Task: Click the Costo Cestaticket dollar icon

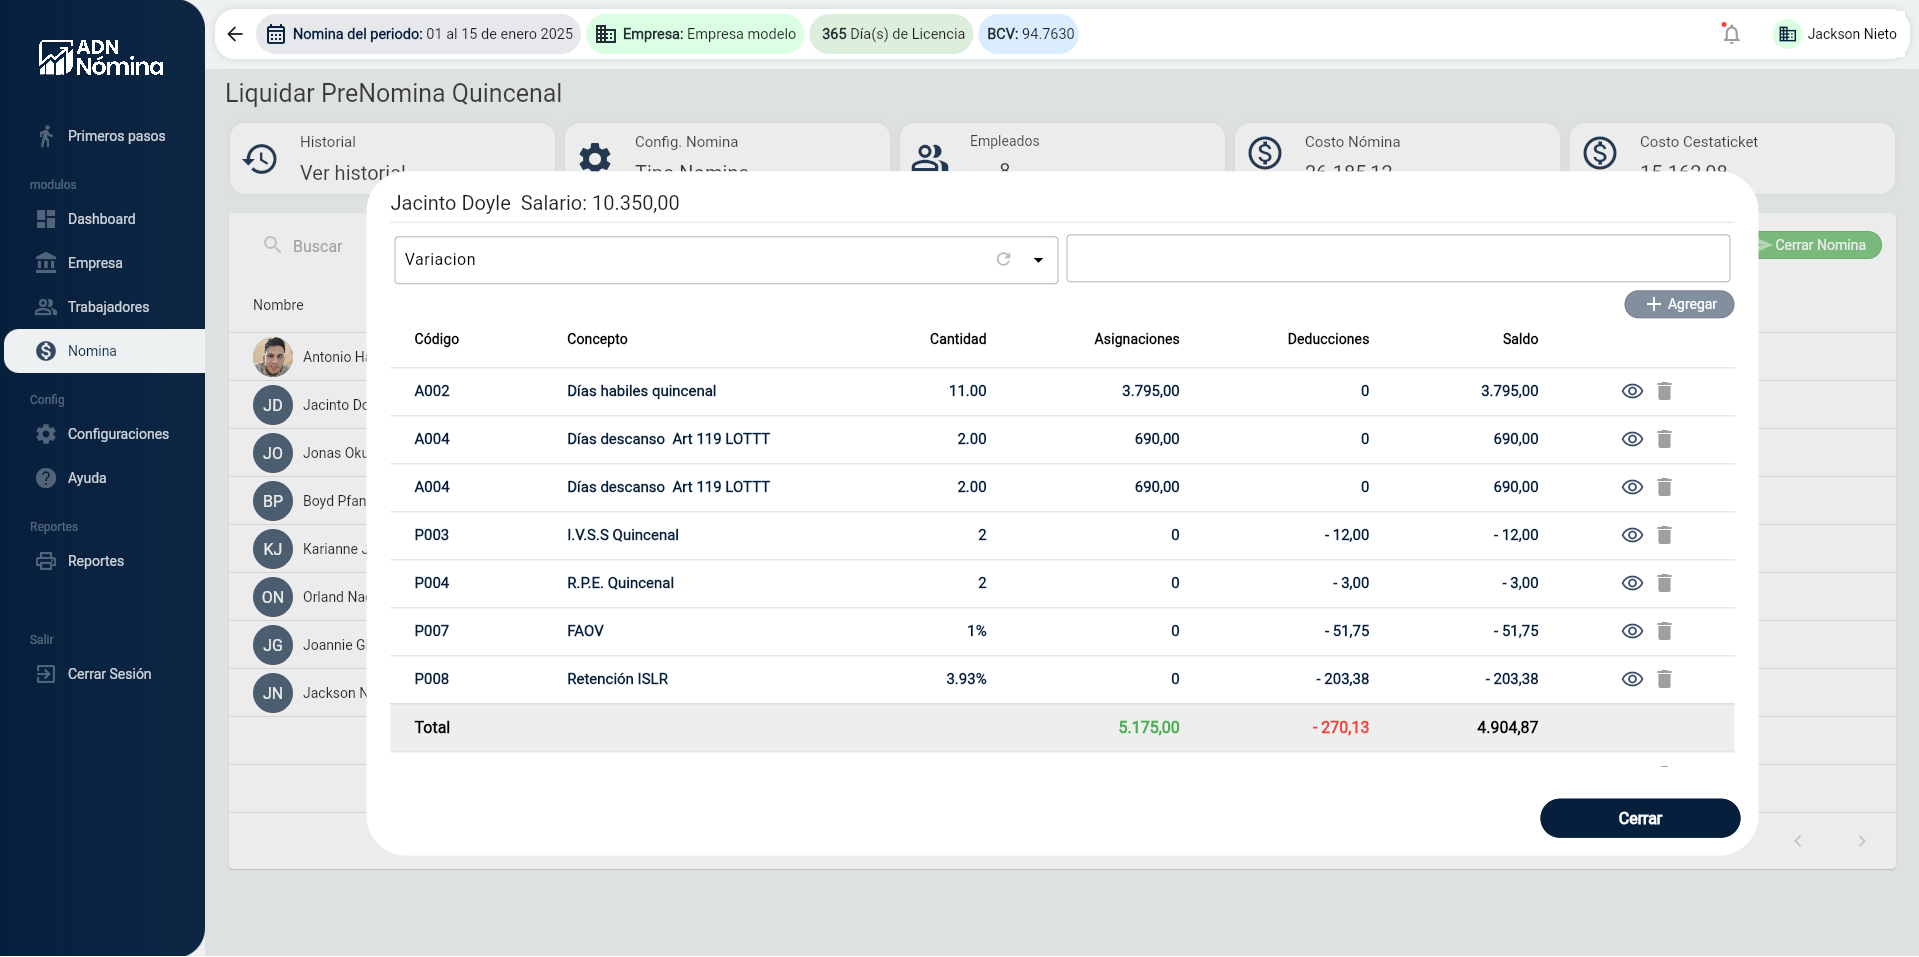Action: [1600, 153]
